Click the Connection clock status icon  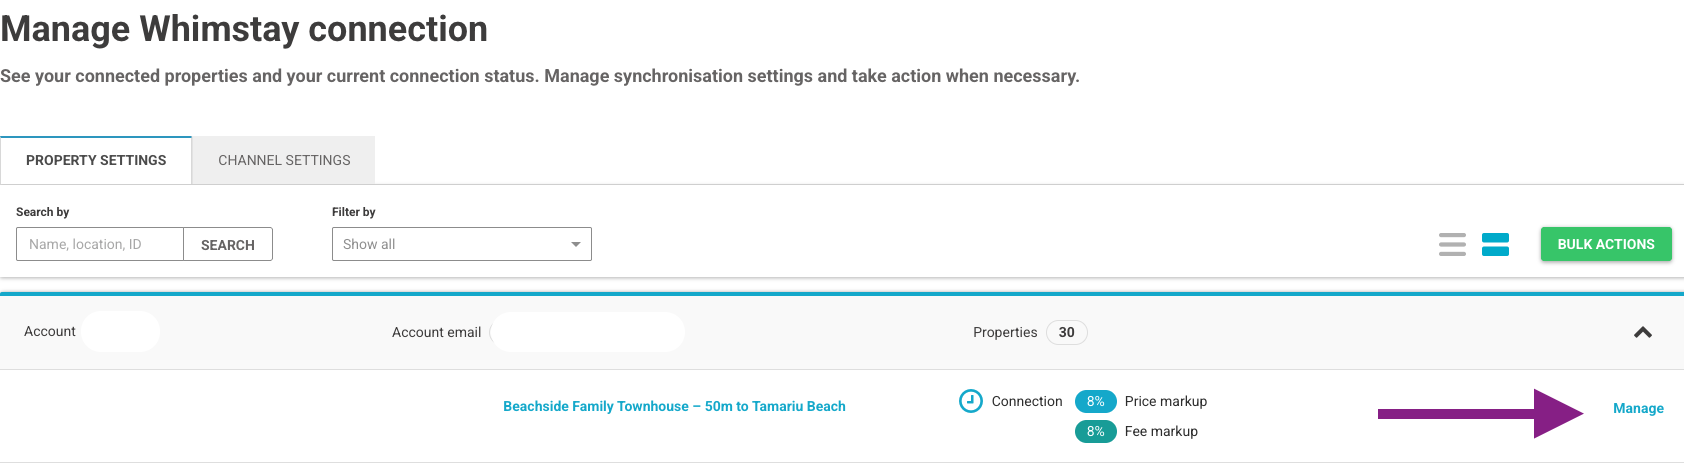pyautogui.click(x=970, y=401)
